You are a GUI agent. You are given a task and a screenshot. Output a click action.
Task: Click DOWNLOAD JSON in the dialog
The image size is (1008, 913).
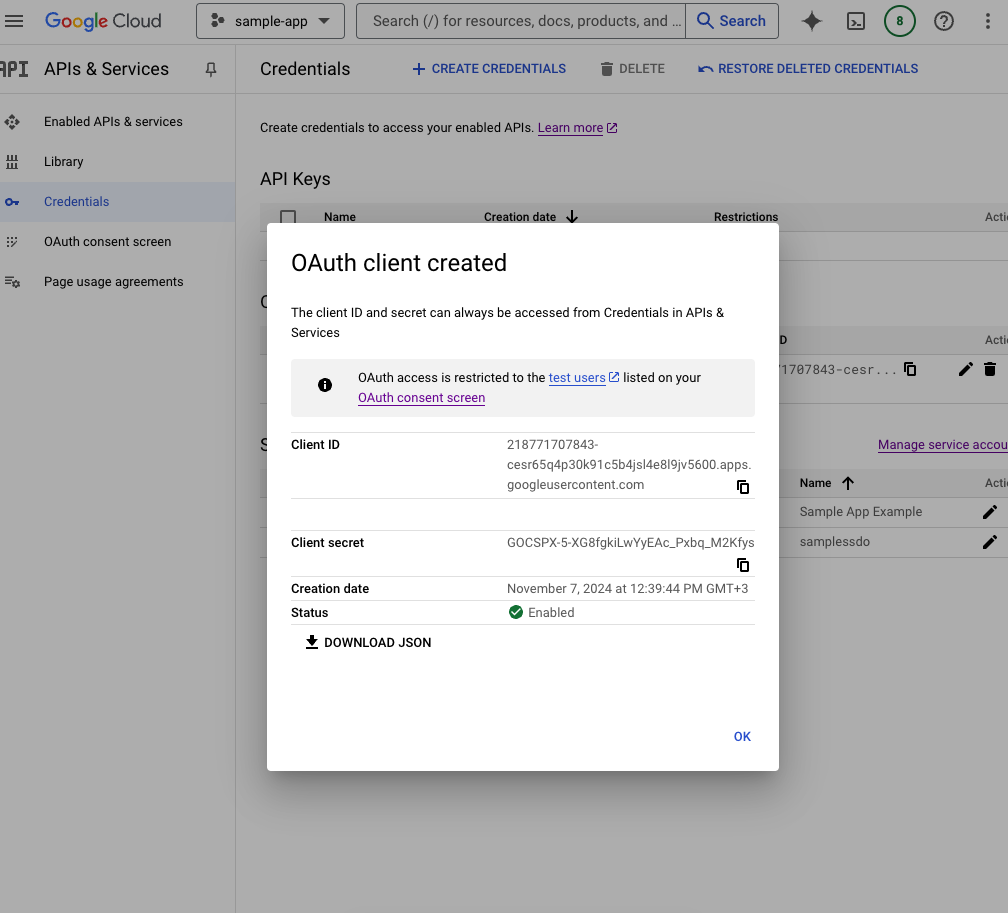tap(368, 642)
